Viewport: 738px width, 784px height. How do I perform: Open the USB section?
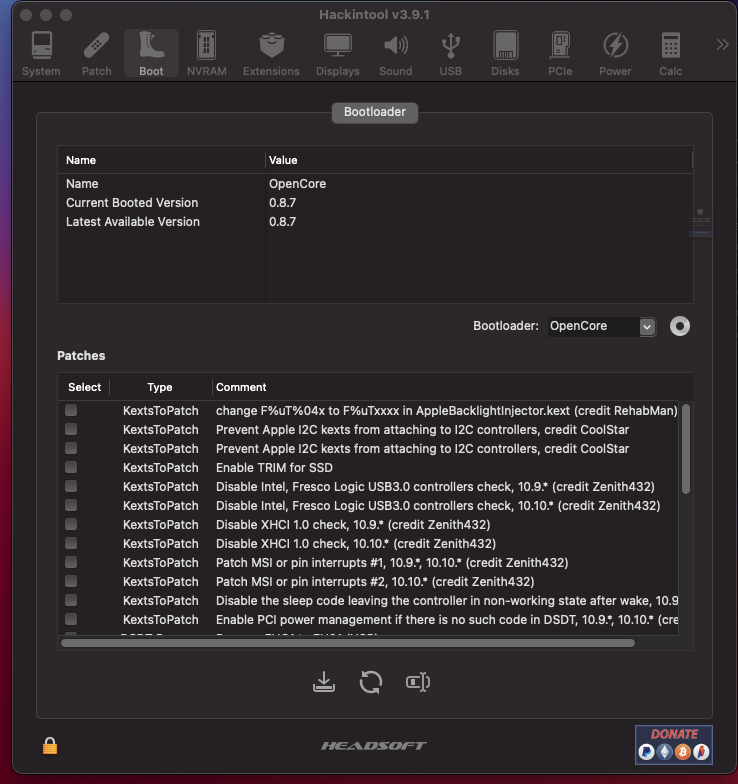point(451,53)
